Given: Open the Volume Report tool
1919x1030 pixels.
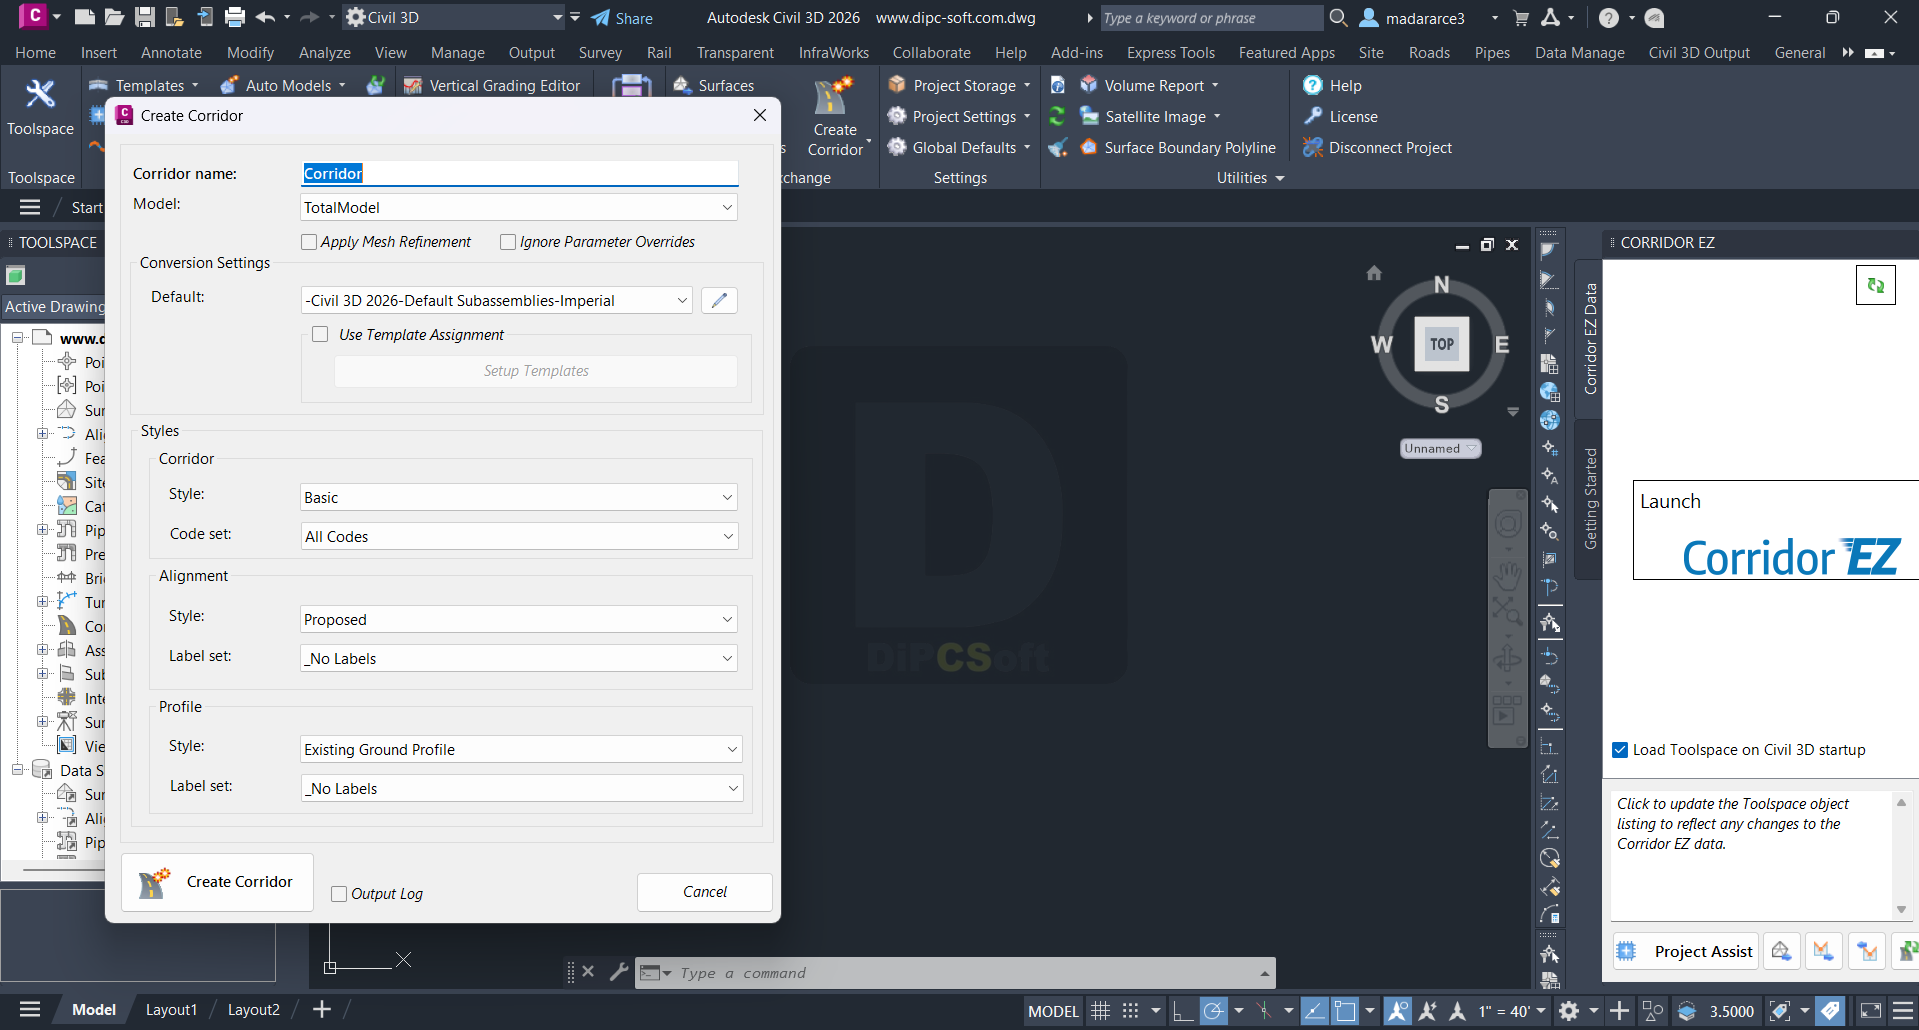Looking at the screenshot, I should pos(1149,86).
